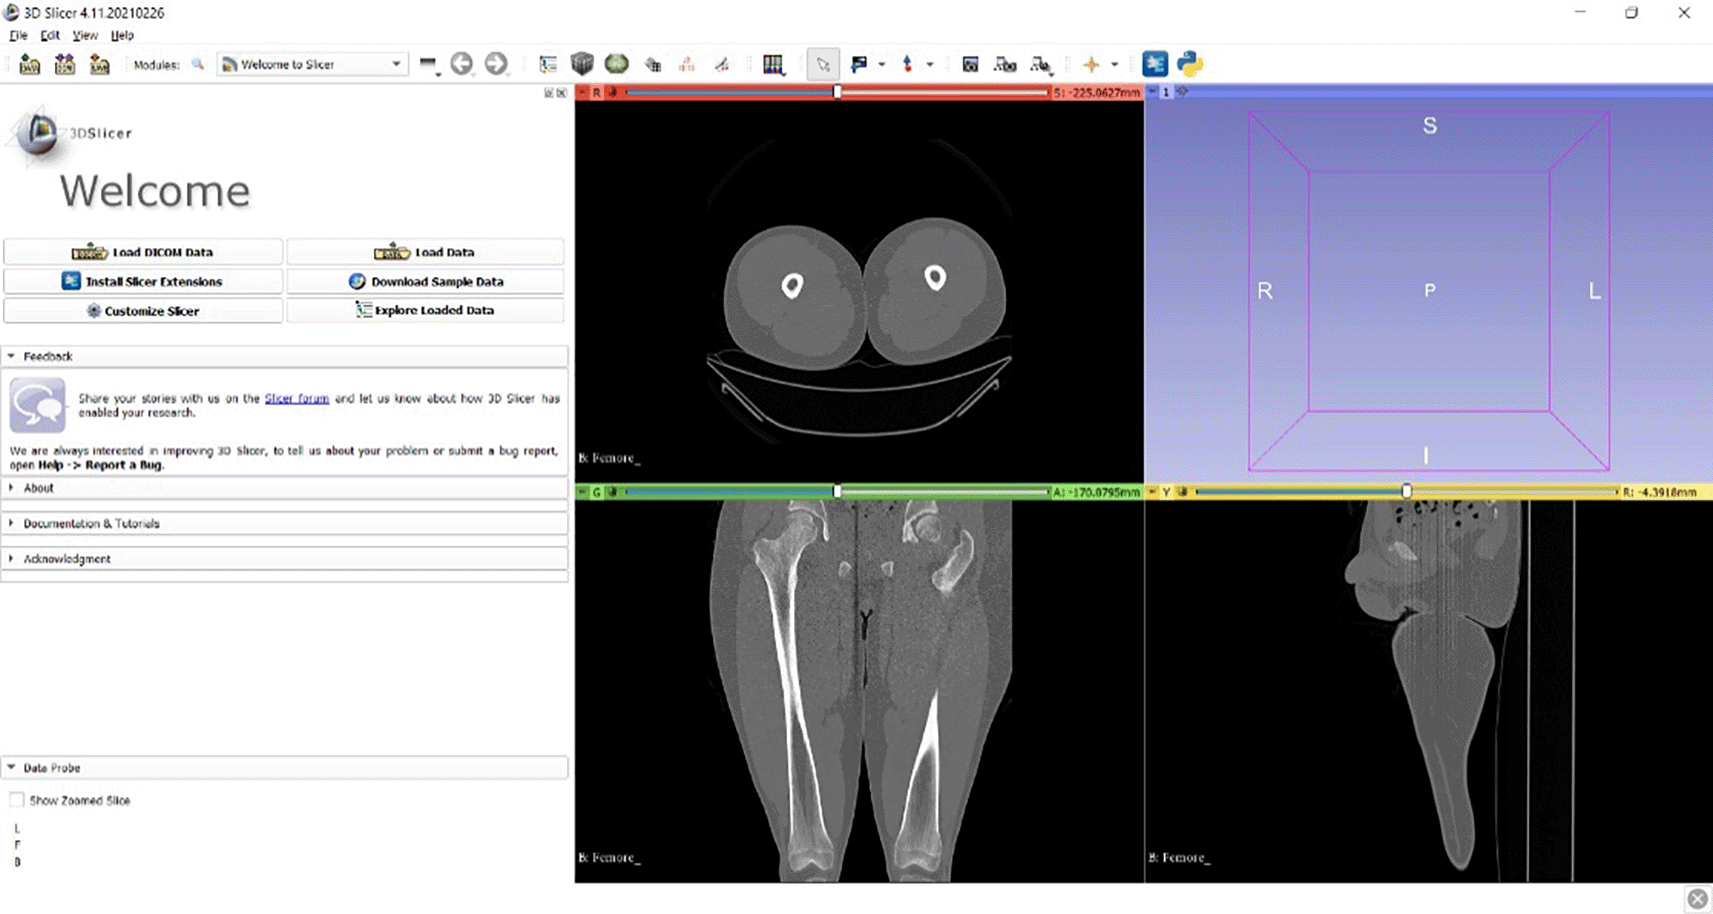Click the scene view restore icon

pos(1040,65)
